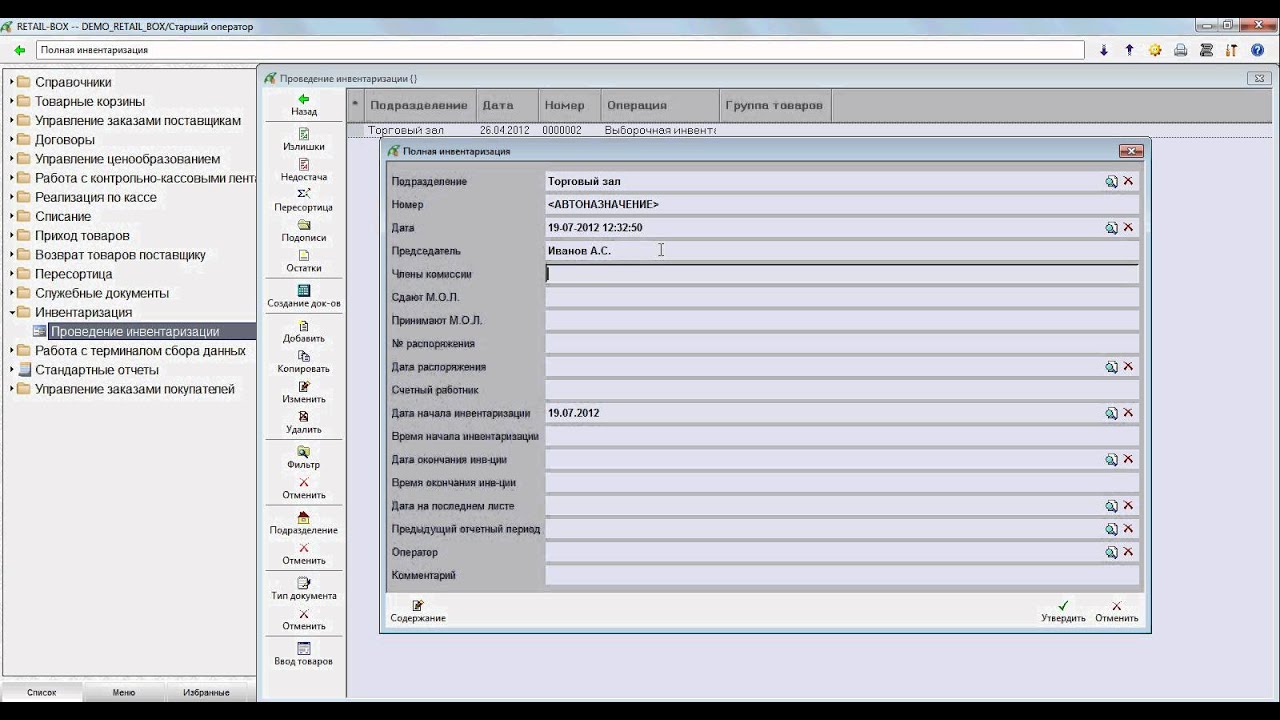Open Остатки from the side toolbar
The width and height of the screenshot is (1280, 720).
pos(304,261)
